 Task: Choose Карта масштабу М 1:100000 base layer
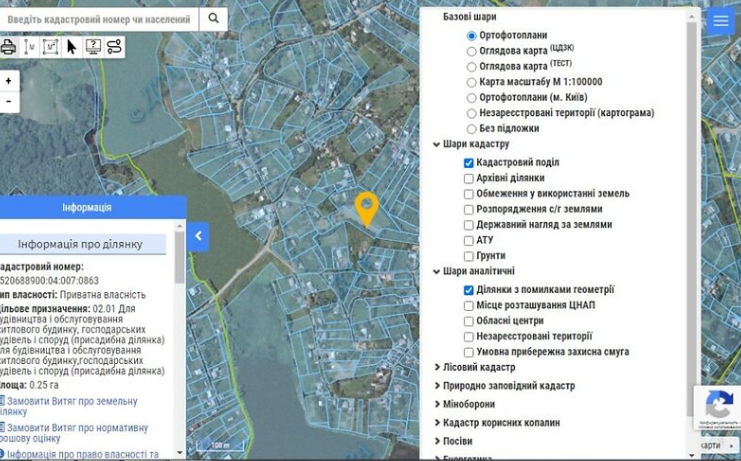472,83
